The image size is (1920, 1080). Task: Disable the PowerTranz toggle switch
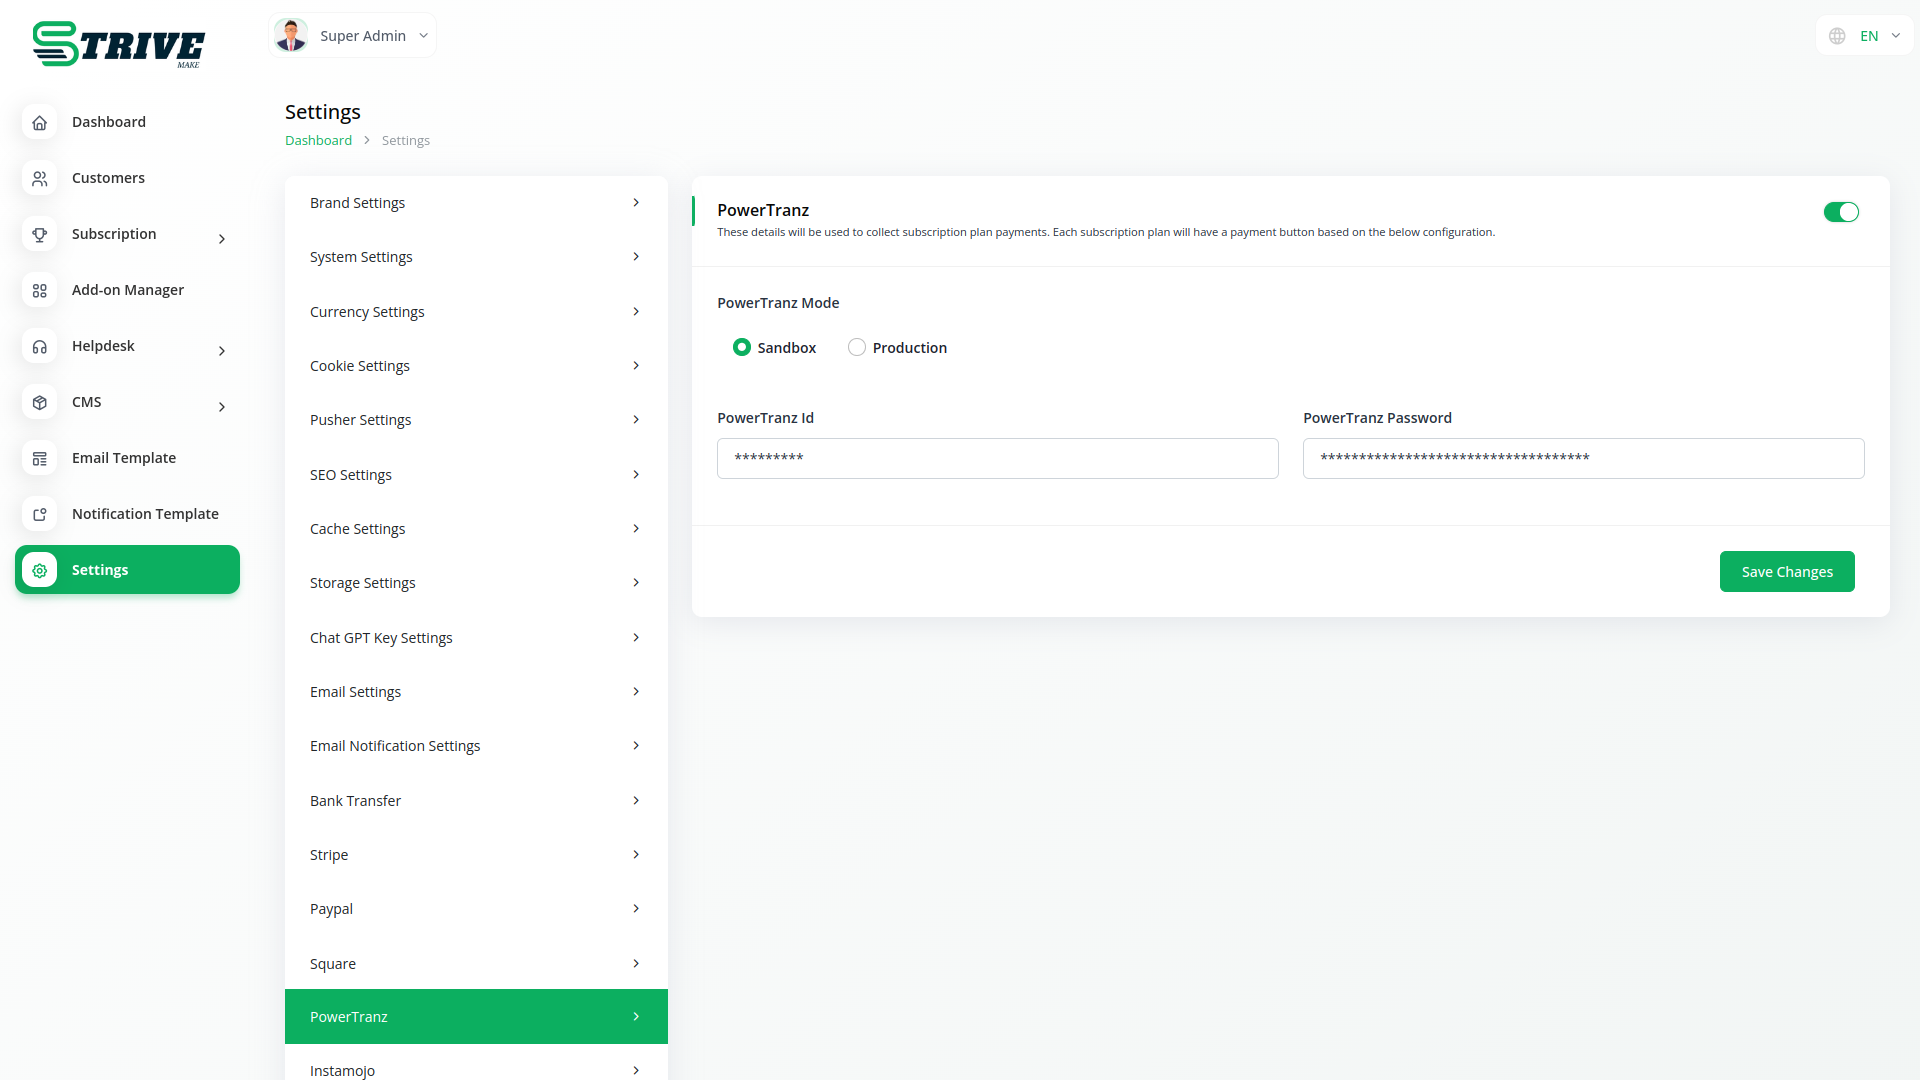1840,212
